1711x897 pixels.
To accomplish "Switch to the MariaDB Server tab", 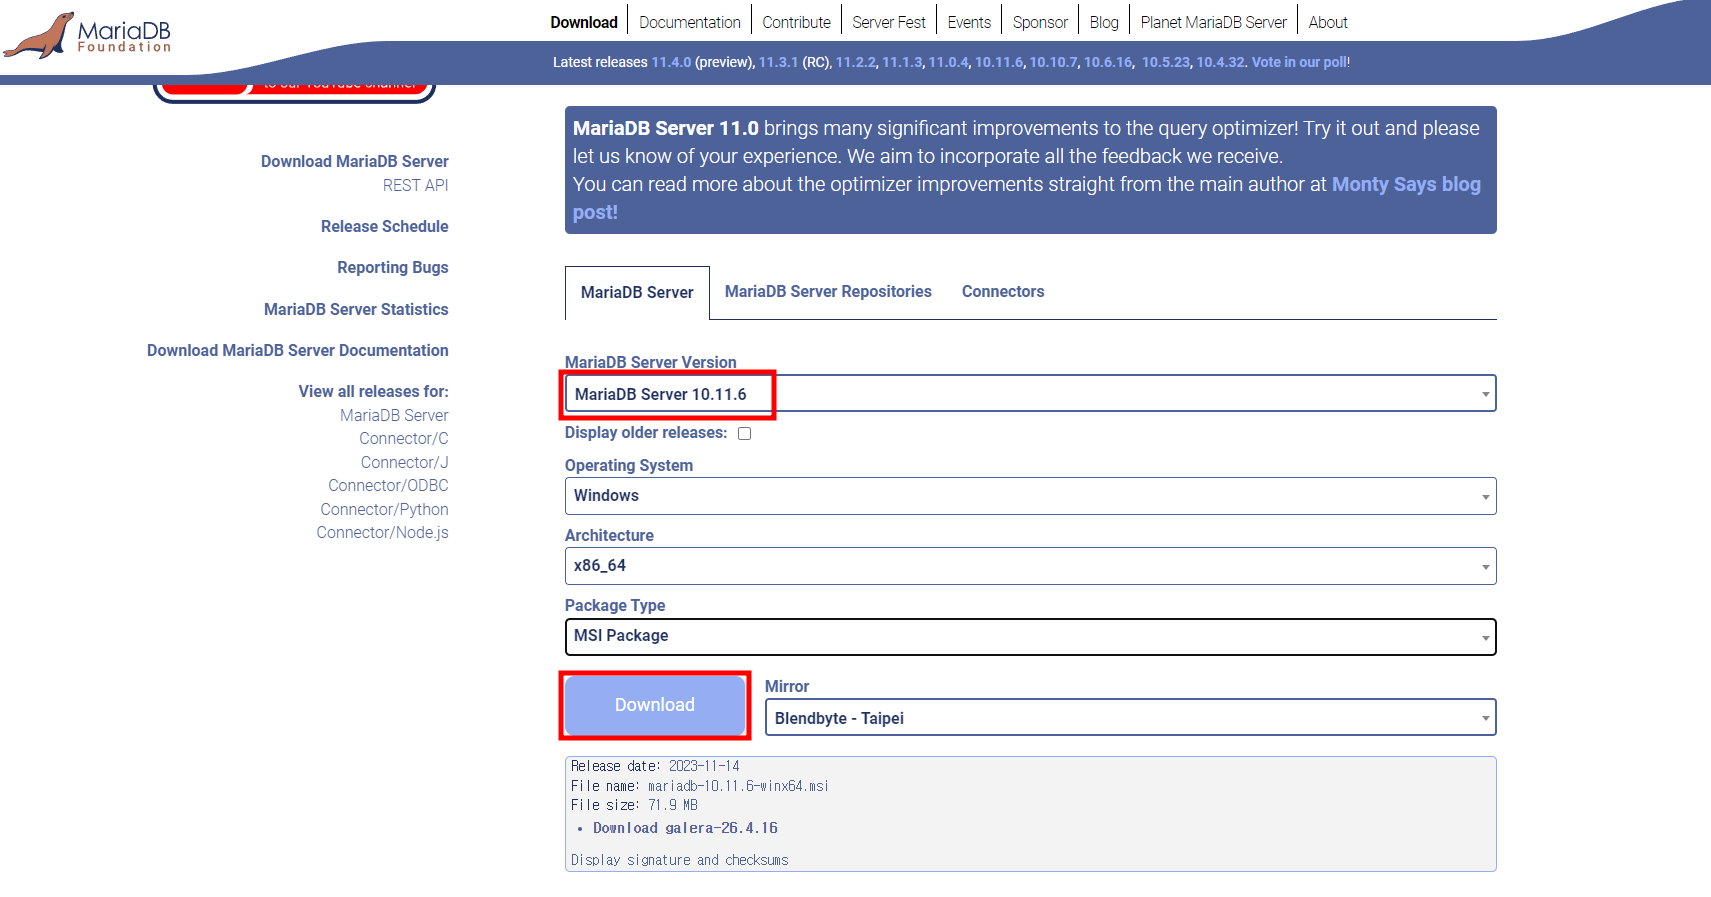I will [x=637, y=292].
